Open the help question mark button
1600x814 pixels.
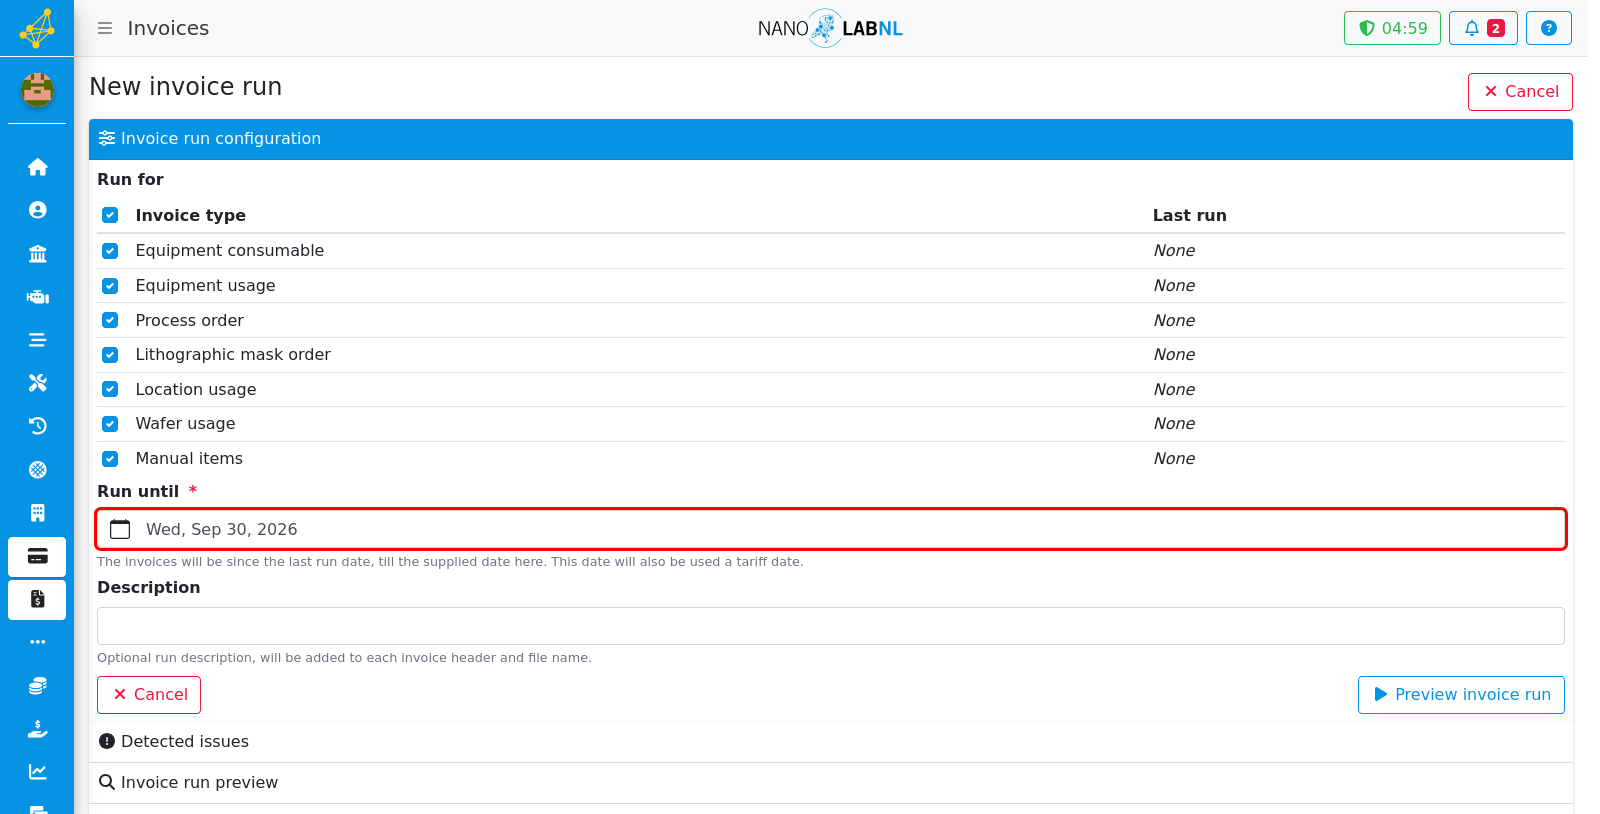click(x=1548, y=28)
